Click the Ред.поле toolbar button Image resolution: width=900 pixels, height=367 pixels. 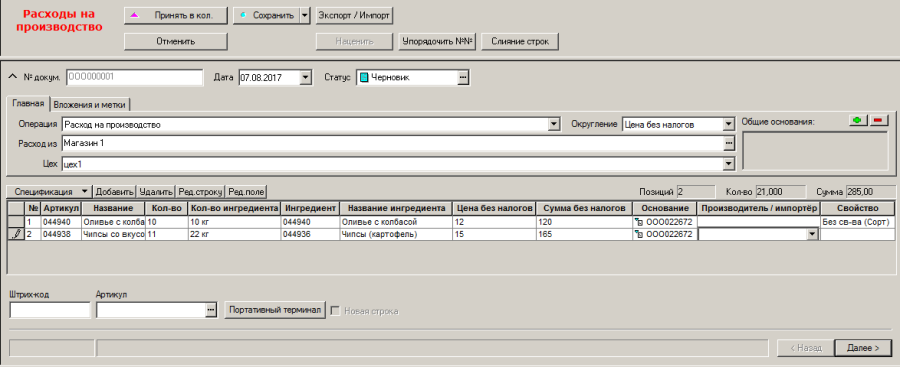click(246, 191)
